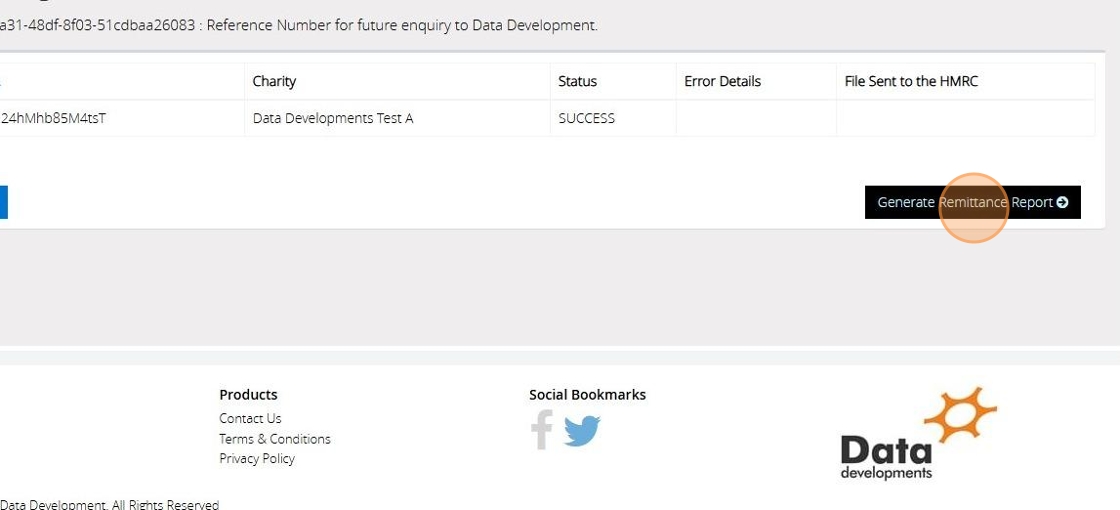Viewport: 1120px width, 510px height.
Task: Open the Terms & Conditions link
Action: 275,438
